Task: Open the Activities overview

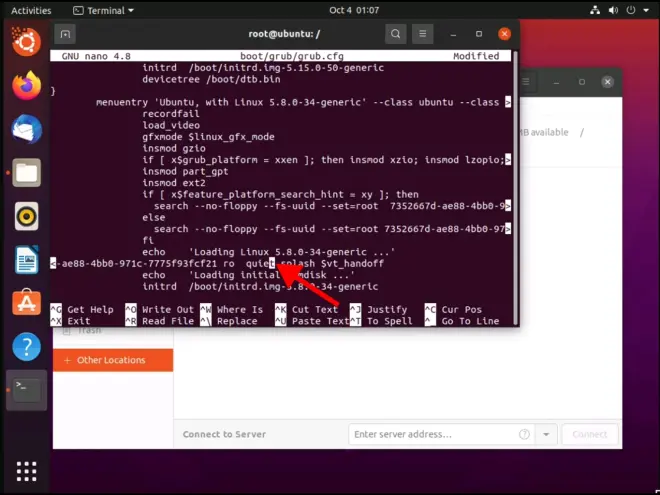Action: click(31, 10)
